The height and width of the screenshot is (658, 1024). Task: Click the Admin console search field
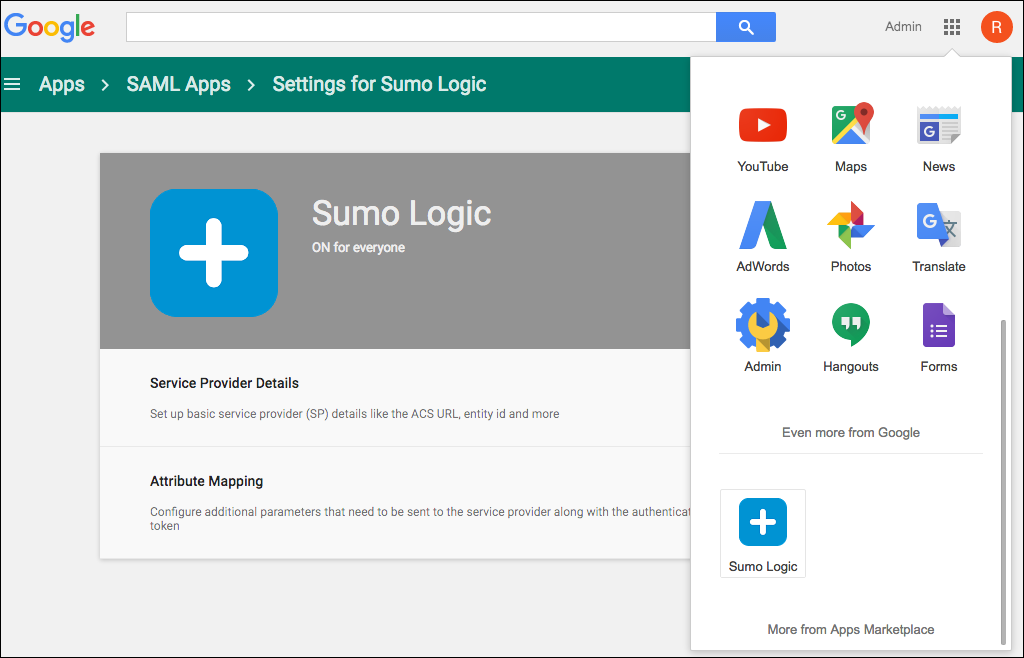point(420,26)
